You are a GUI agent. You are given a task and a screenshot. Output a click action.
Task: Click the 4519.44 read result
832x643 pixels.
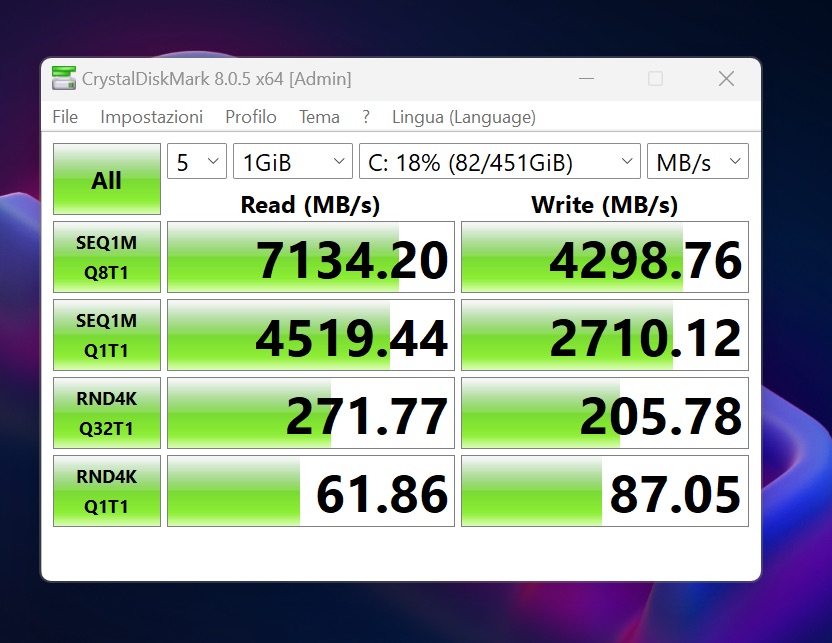click(311, 335)
